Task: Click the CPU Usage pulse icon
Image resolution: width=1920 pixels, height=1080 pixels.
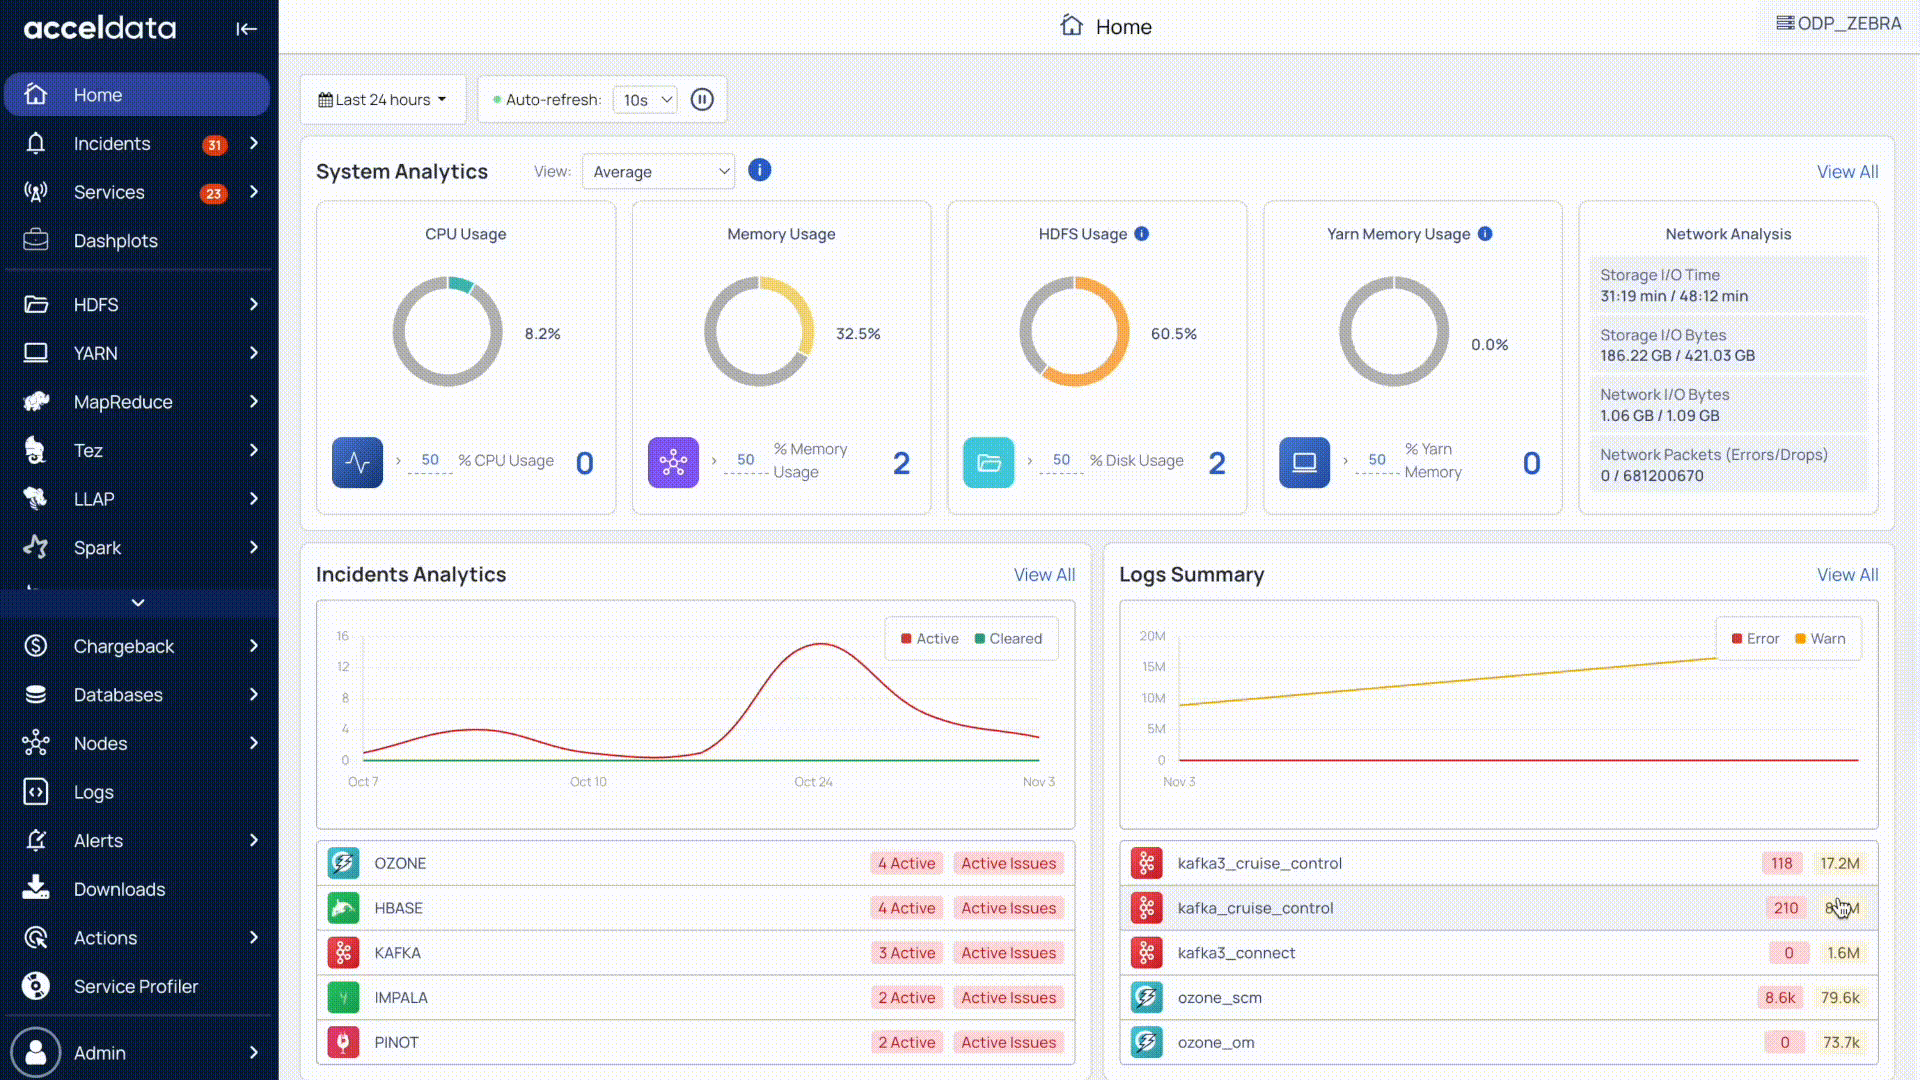Action: [357, 463]
